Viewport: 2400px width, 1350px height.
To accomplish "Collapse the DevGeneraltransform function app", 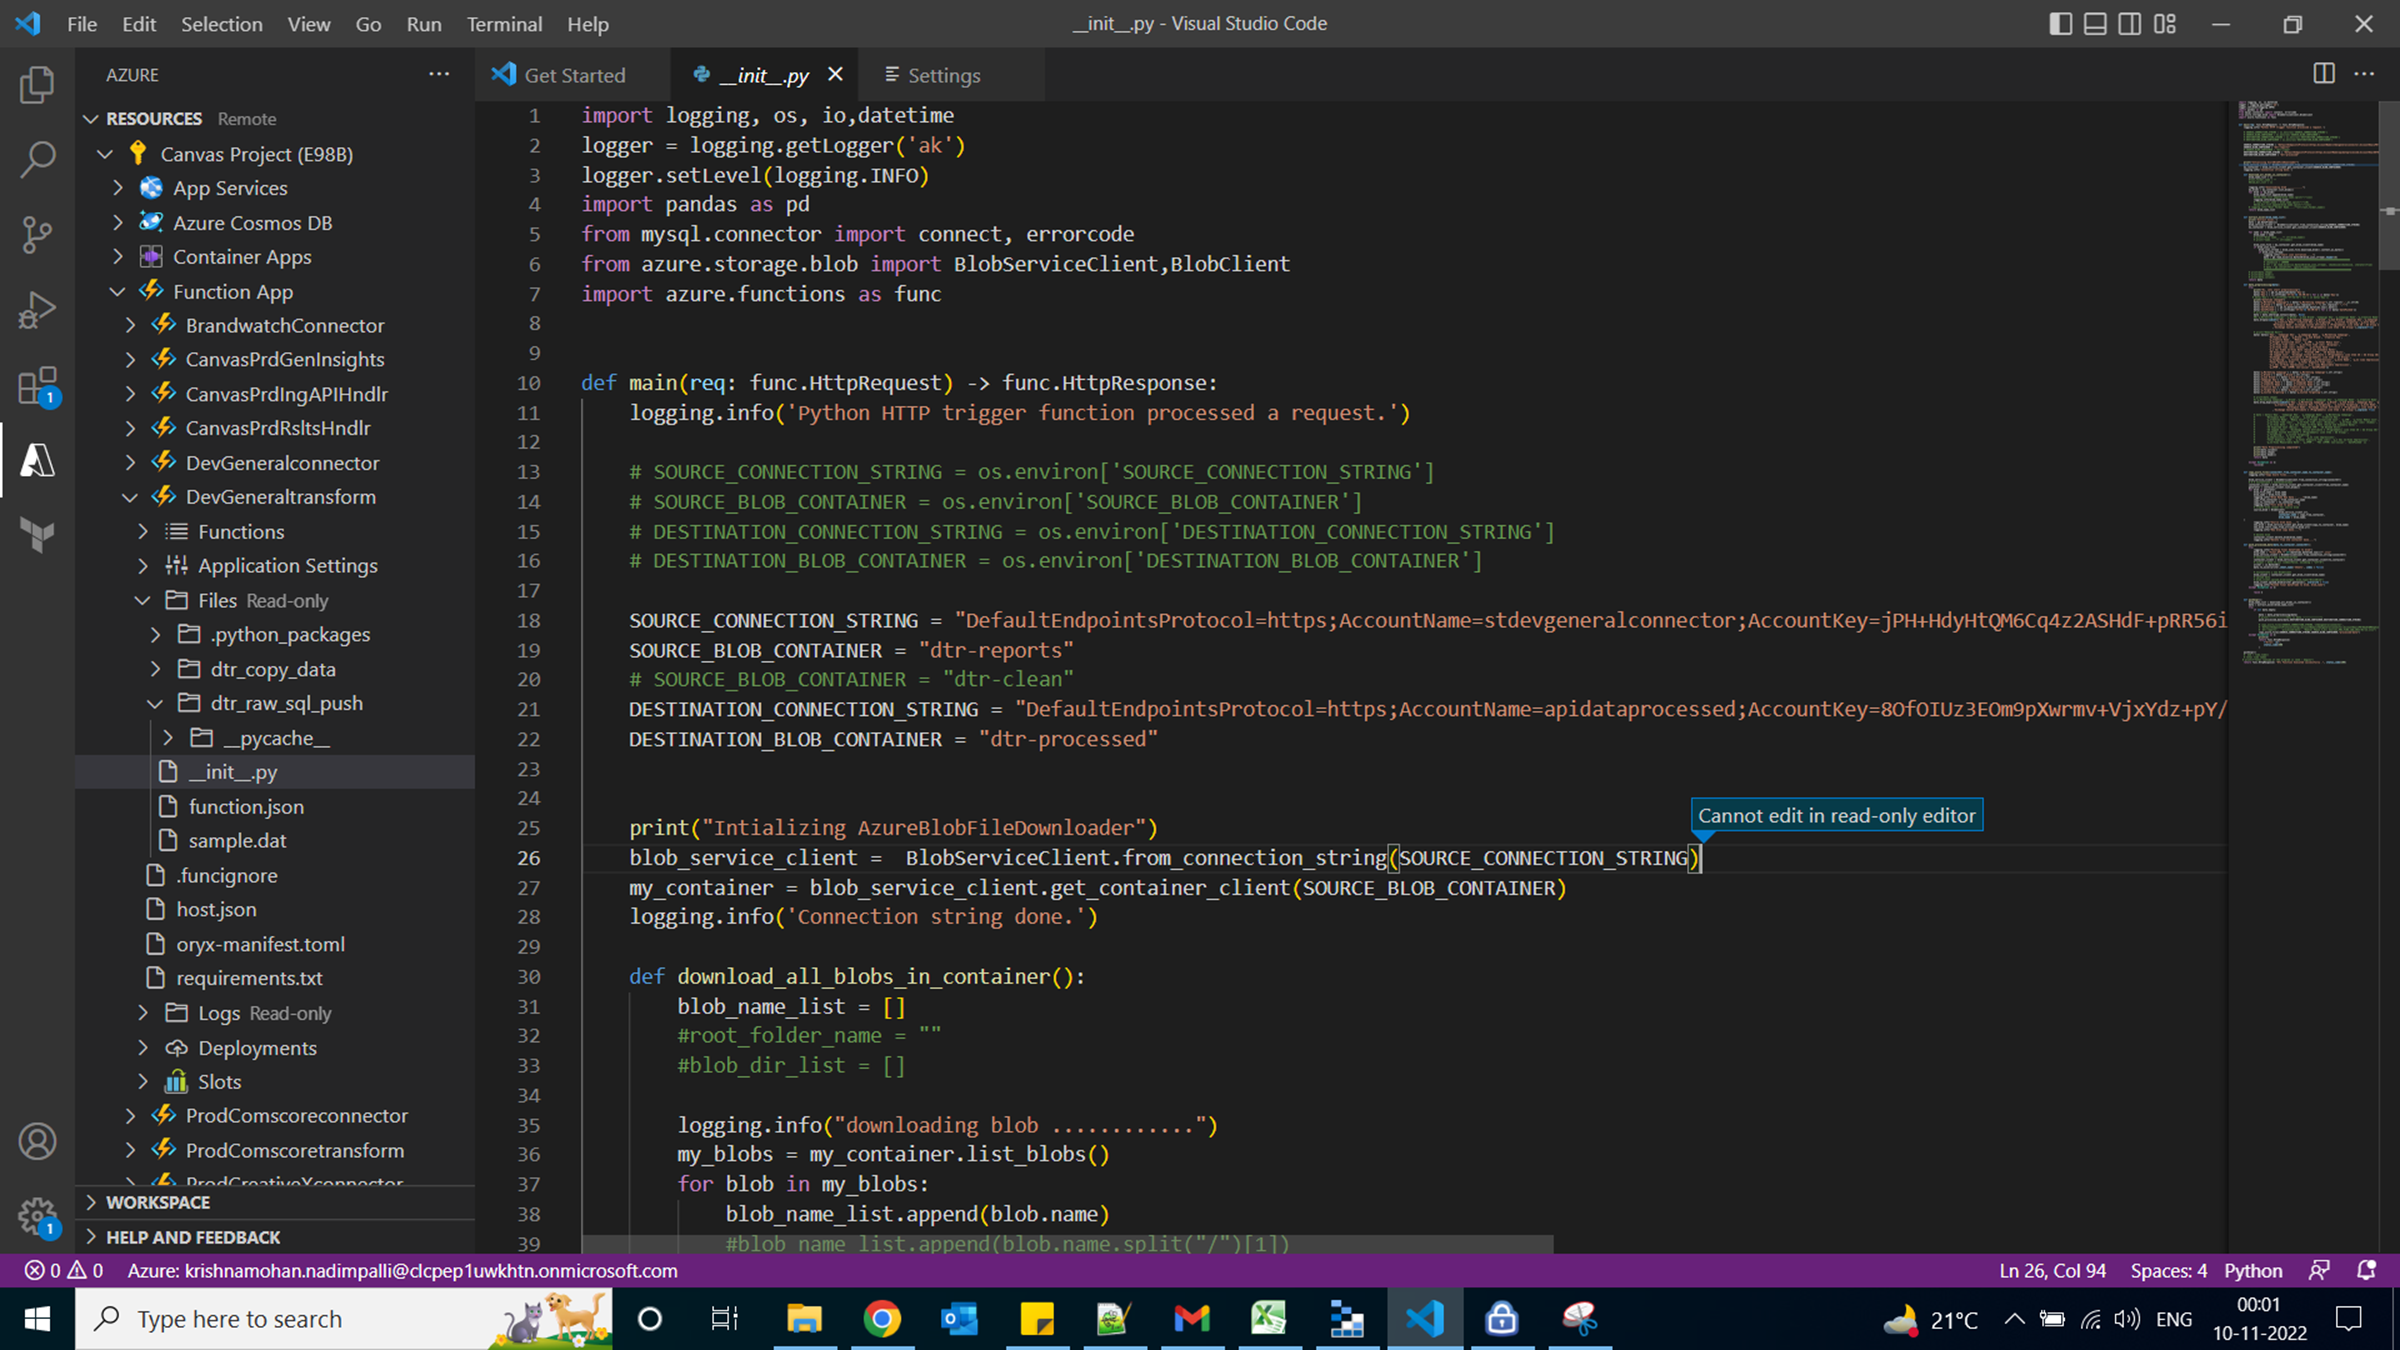I will point(130,497).
